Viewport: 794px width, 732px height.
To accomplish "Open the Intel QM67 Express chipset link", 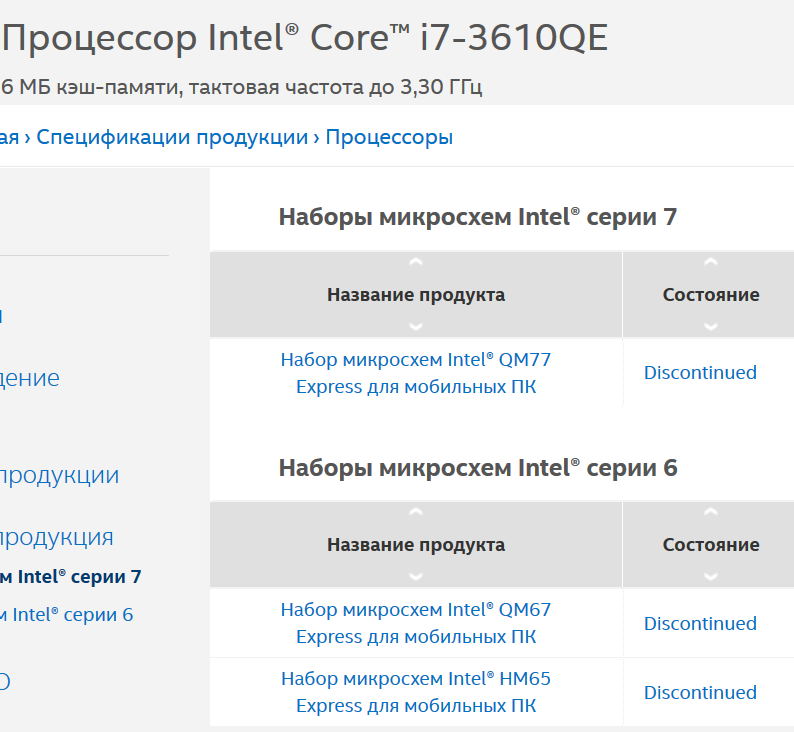I will point(416,623).
